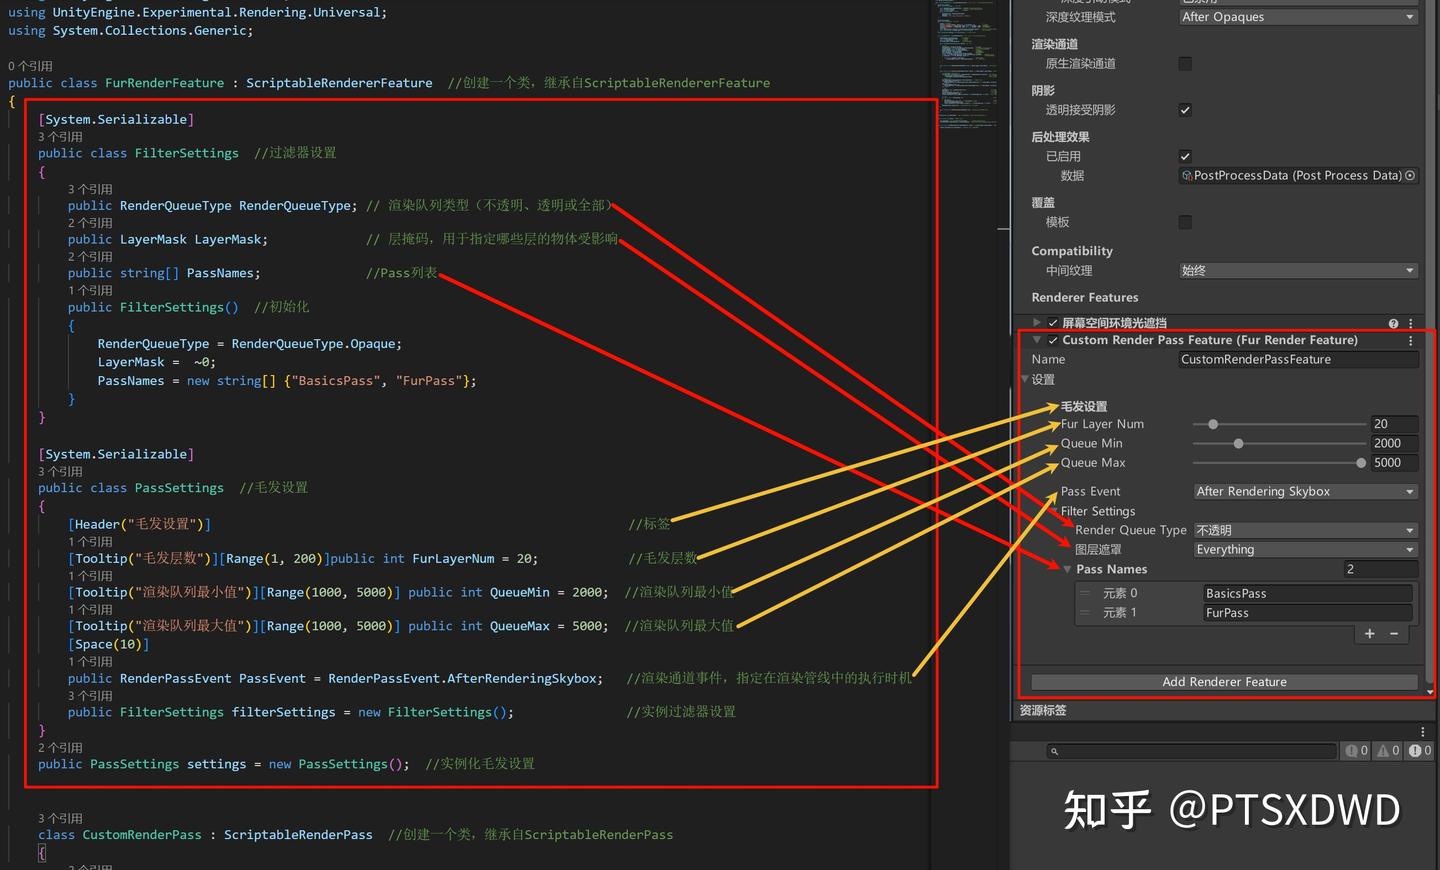Click the search magnifier in 资源标签 panel
This screenshot has height=870, width=1440.
(x=1055, y=751)
